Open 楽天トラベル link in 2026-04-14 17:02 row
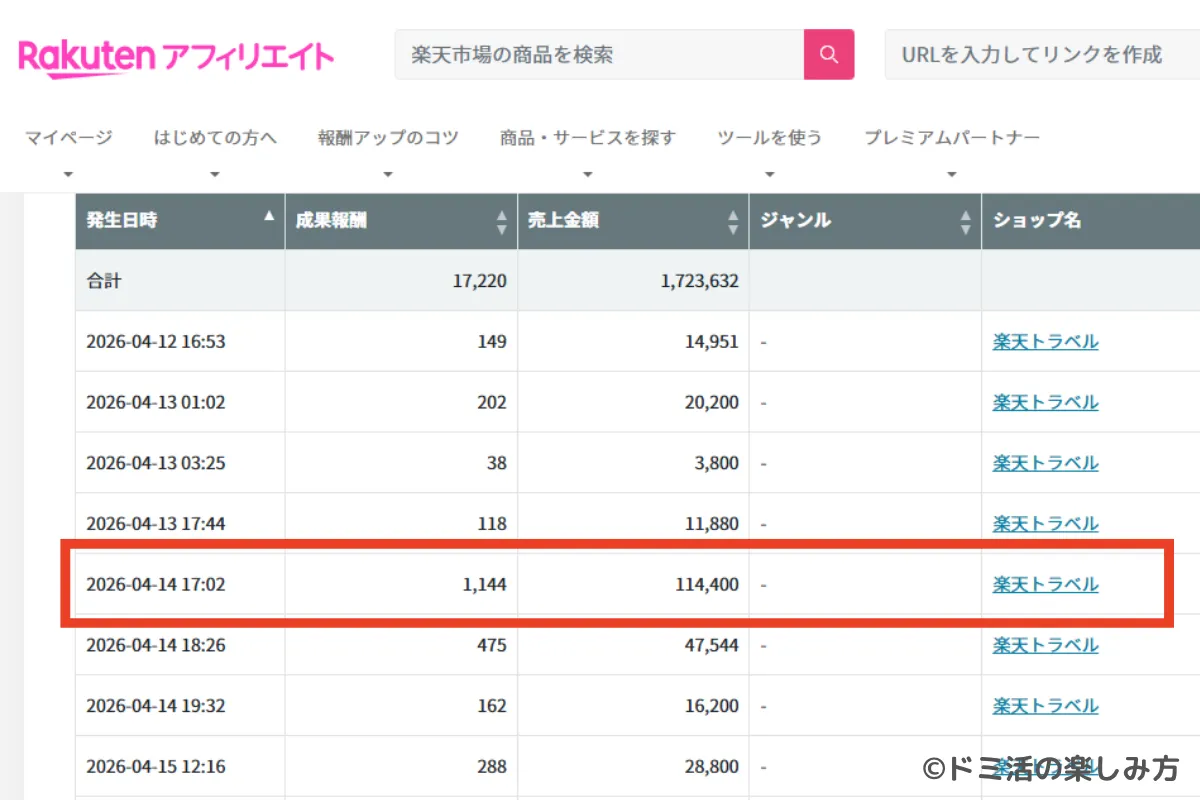Image resolution: width=1200 pixels, height=800 pixels. 1045,584
